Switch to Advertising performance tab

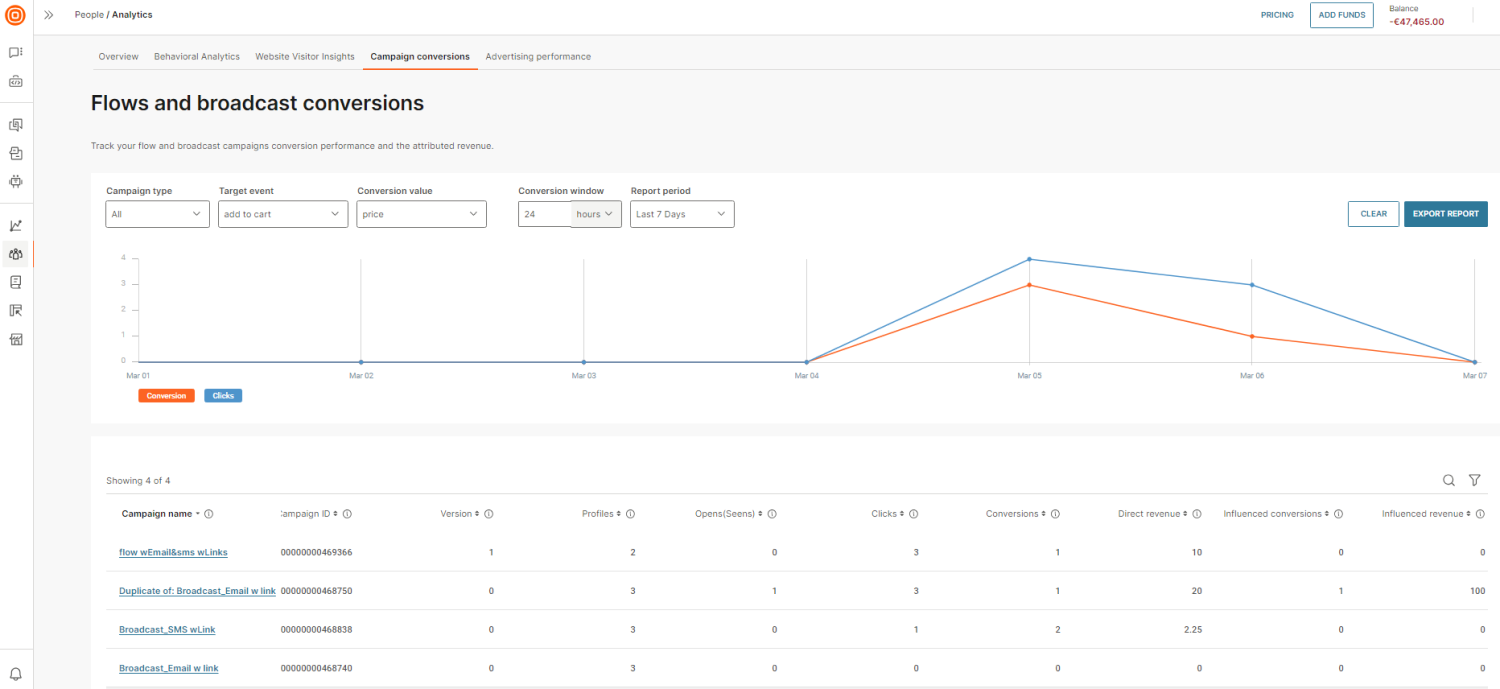[x=538, y=57]
